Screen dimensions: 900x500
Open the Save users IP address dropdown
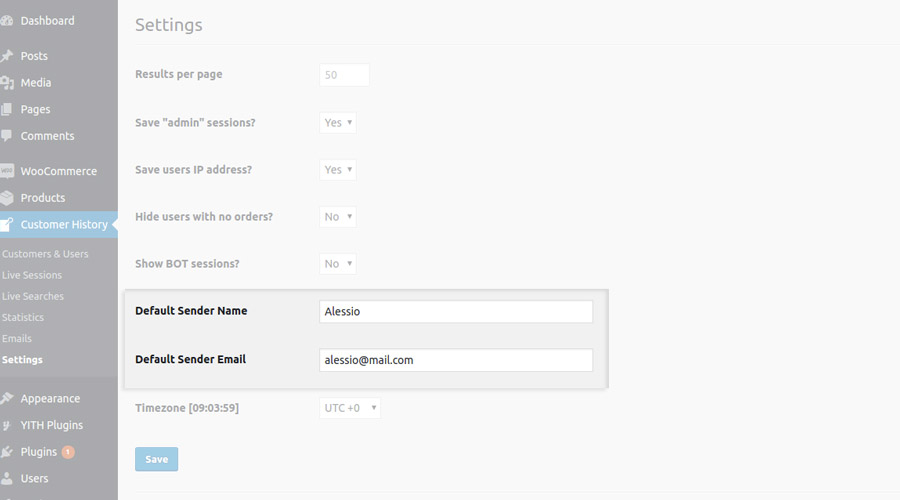(x=338, y=169)
